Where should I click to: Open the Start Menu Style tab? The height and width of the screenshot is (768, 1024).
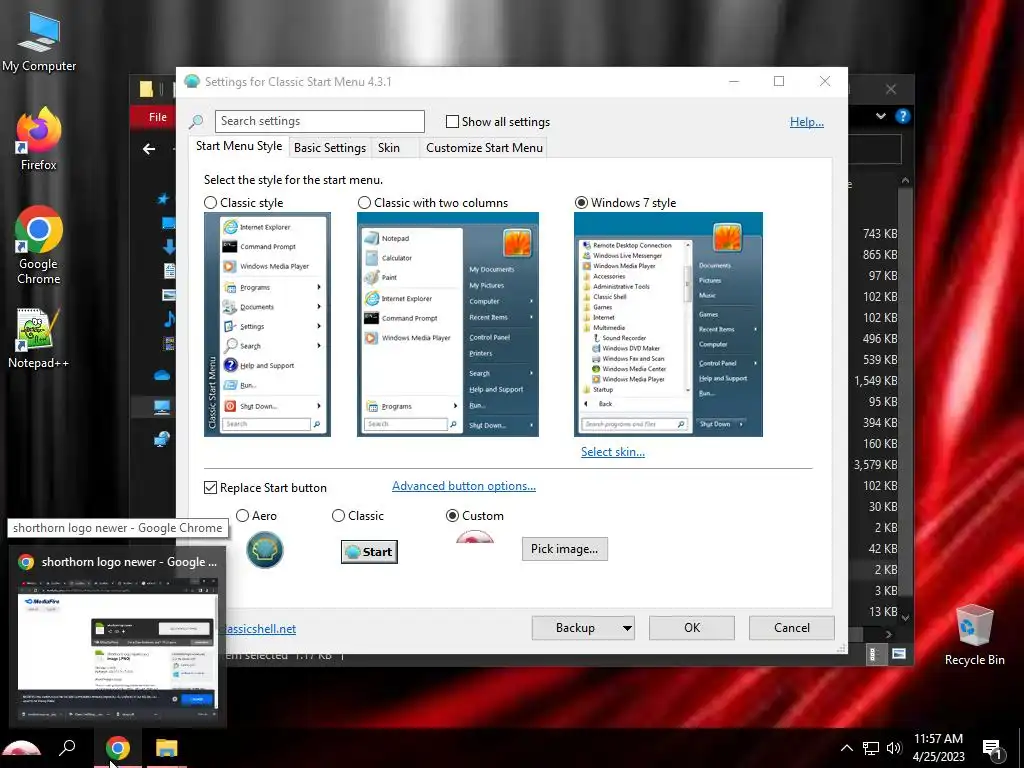[239, 146]
